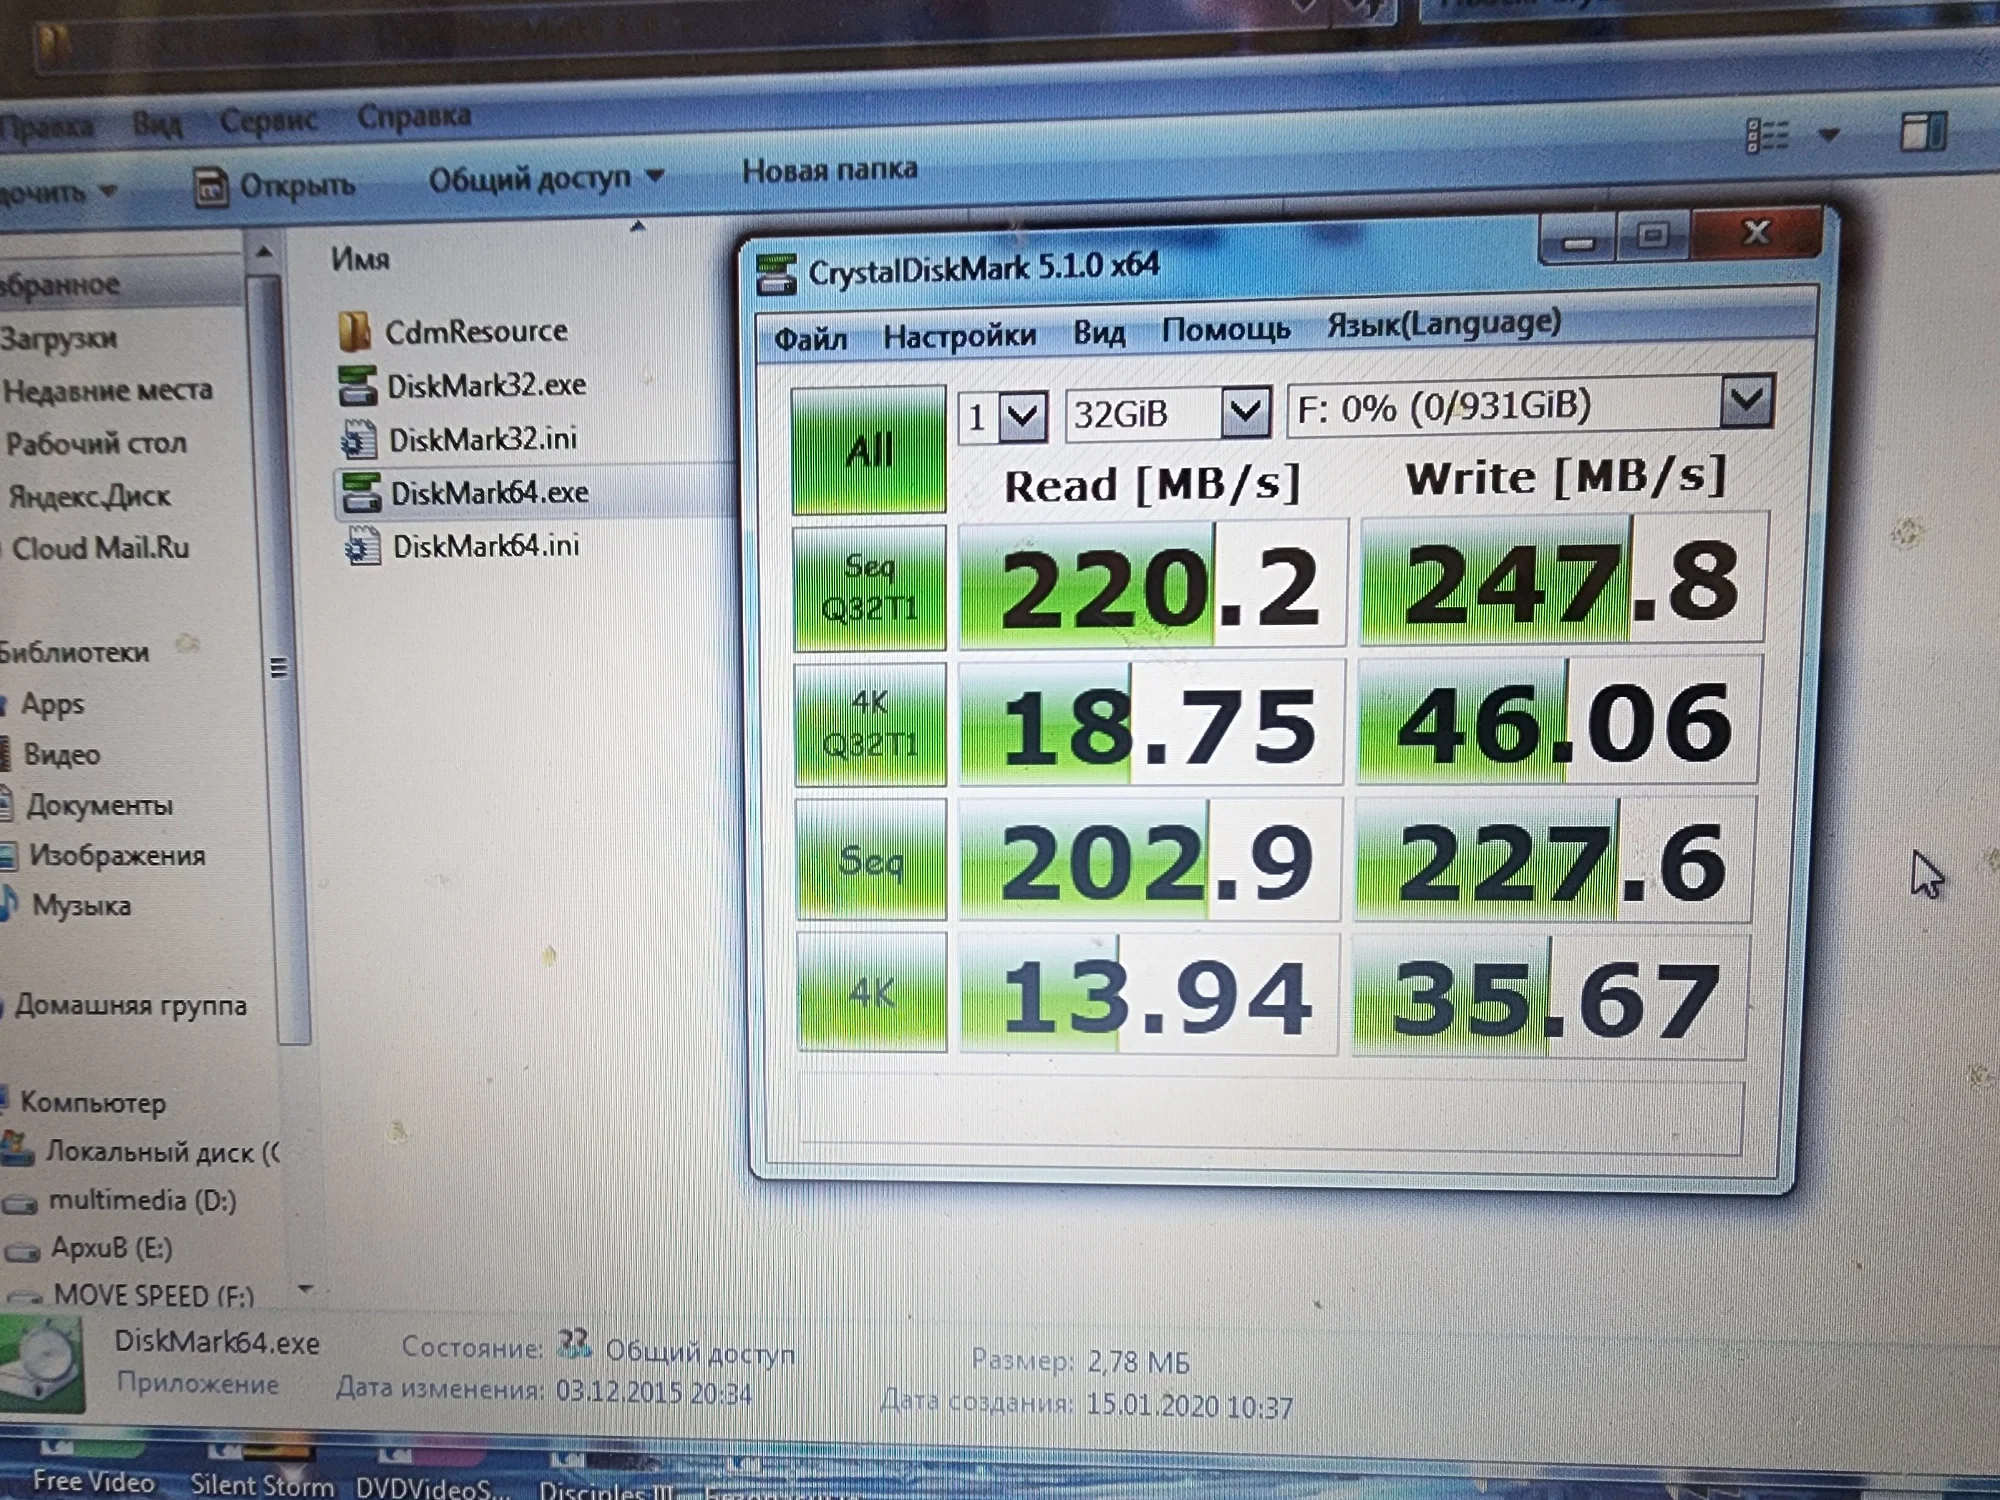Open the Файл menu in CrystalDiskMark
Viewport: 2000px width, 1500px height.
click(810, 339)
